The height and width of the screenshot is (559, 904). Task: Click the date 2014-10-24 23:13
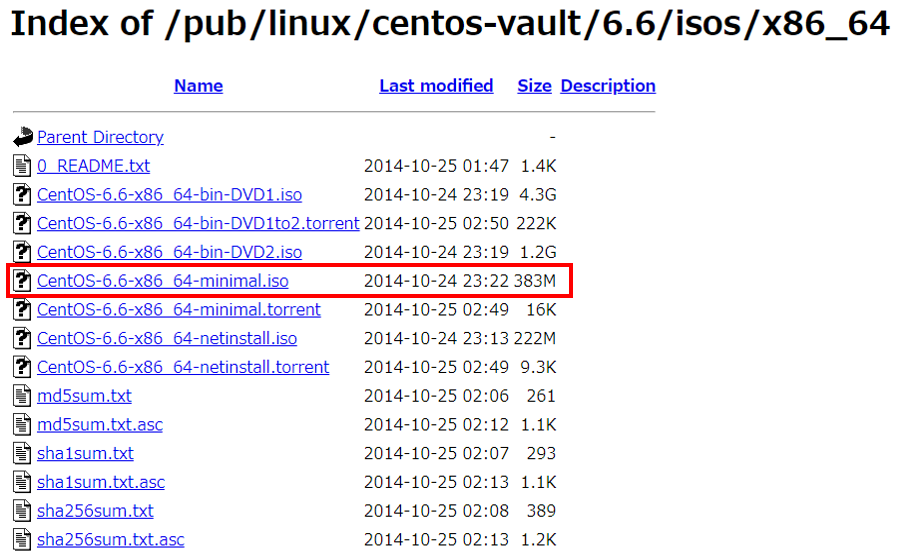point(436,339)
